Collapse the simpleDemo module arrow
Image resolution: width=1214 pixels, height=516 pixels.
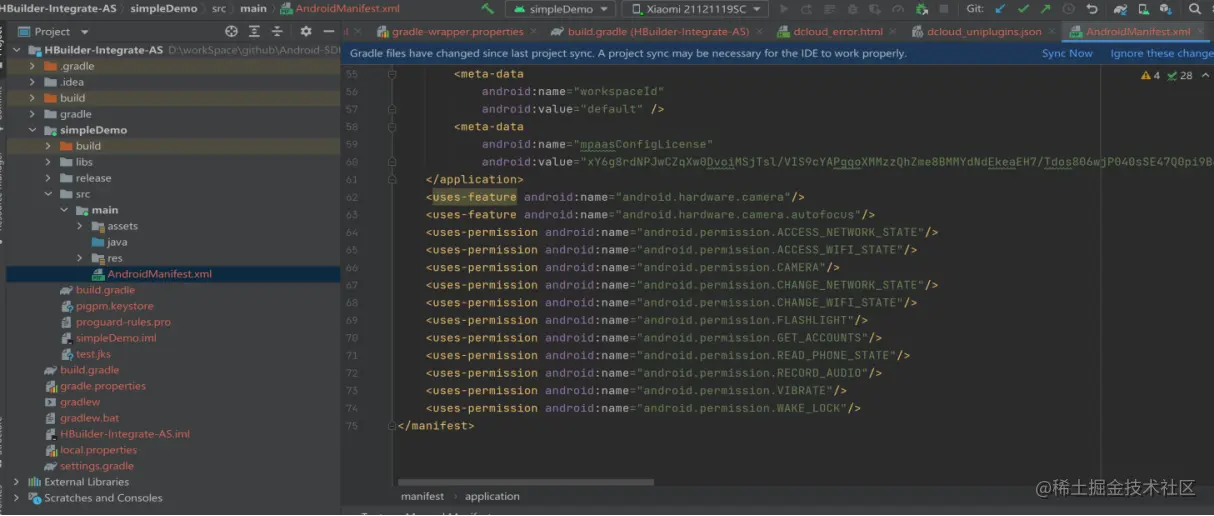click(x=34, y=130)
